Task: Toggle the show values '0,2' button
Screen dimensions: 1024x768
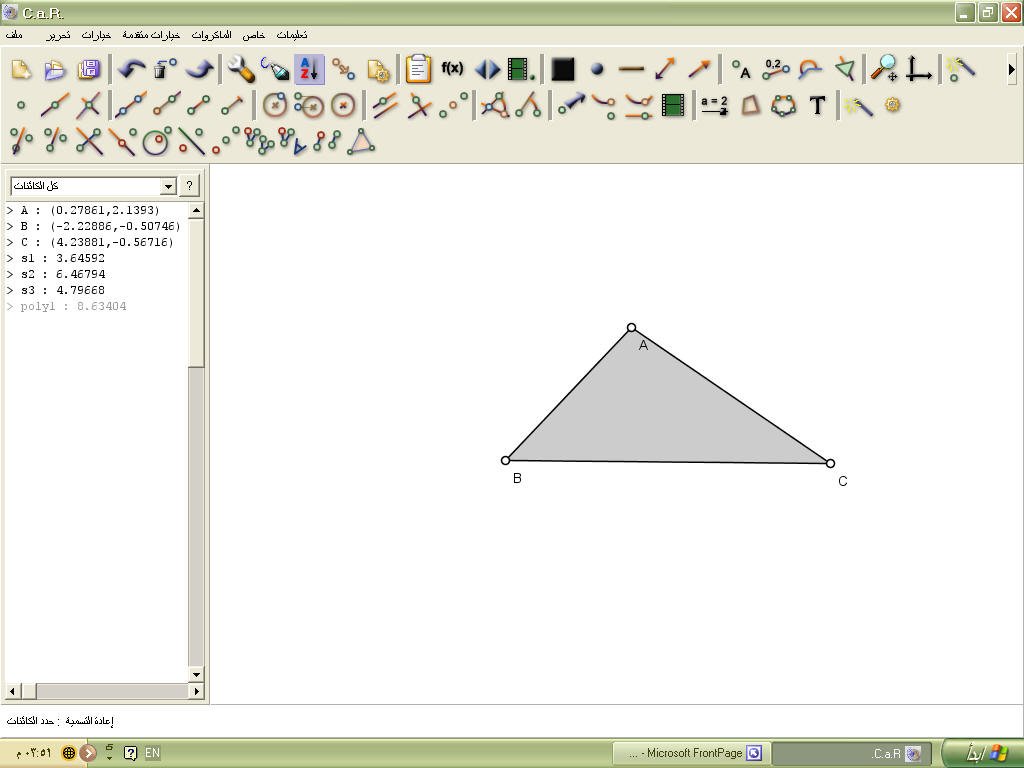Action: tap(775, 68)
